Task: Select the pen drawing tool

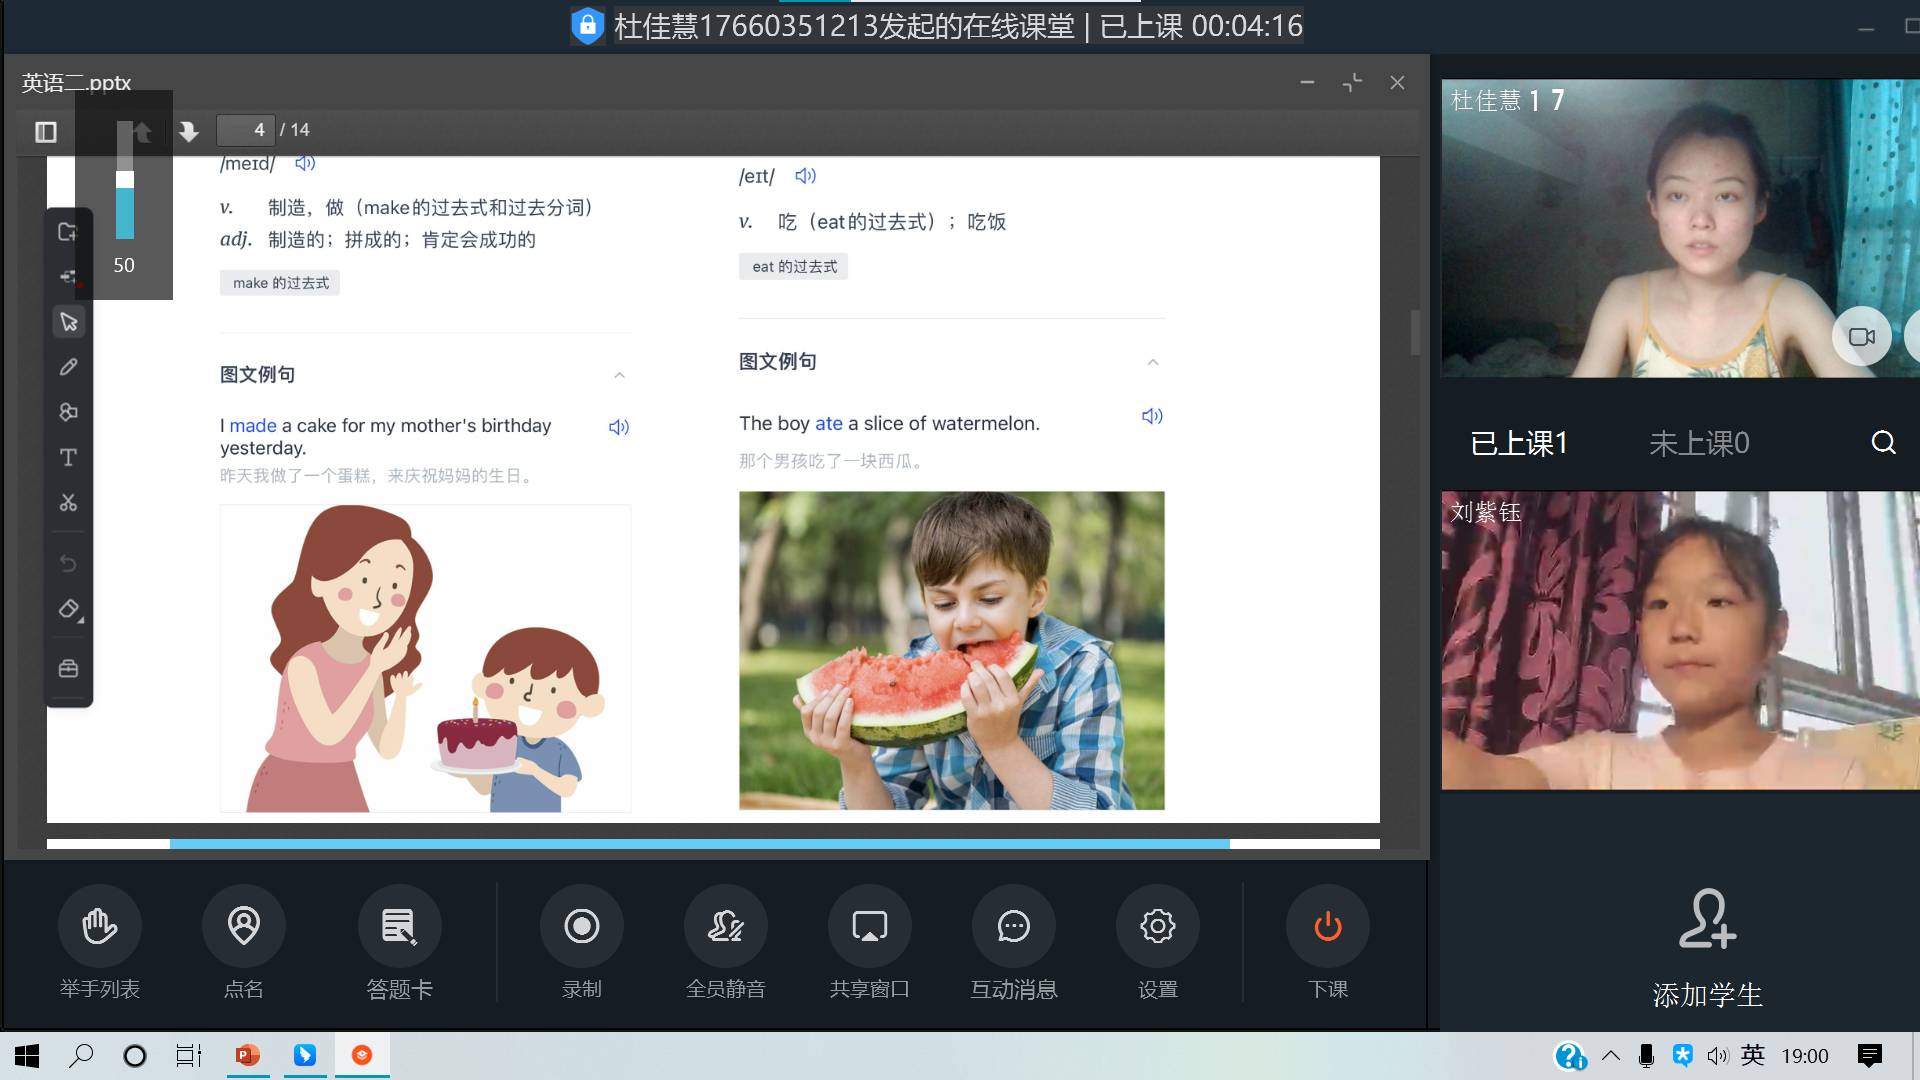Action: pos(68,367)
